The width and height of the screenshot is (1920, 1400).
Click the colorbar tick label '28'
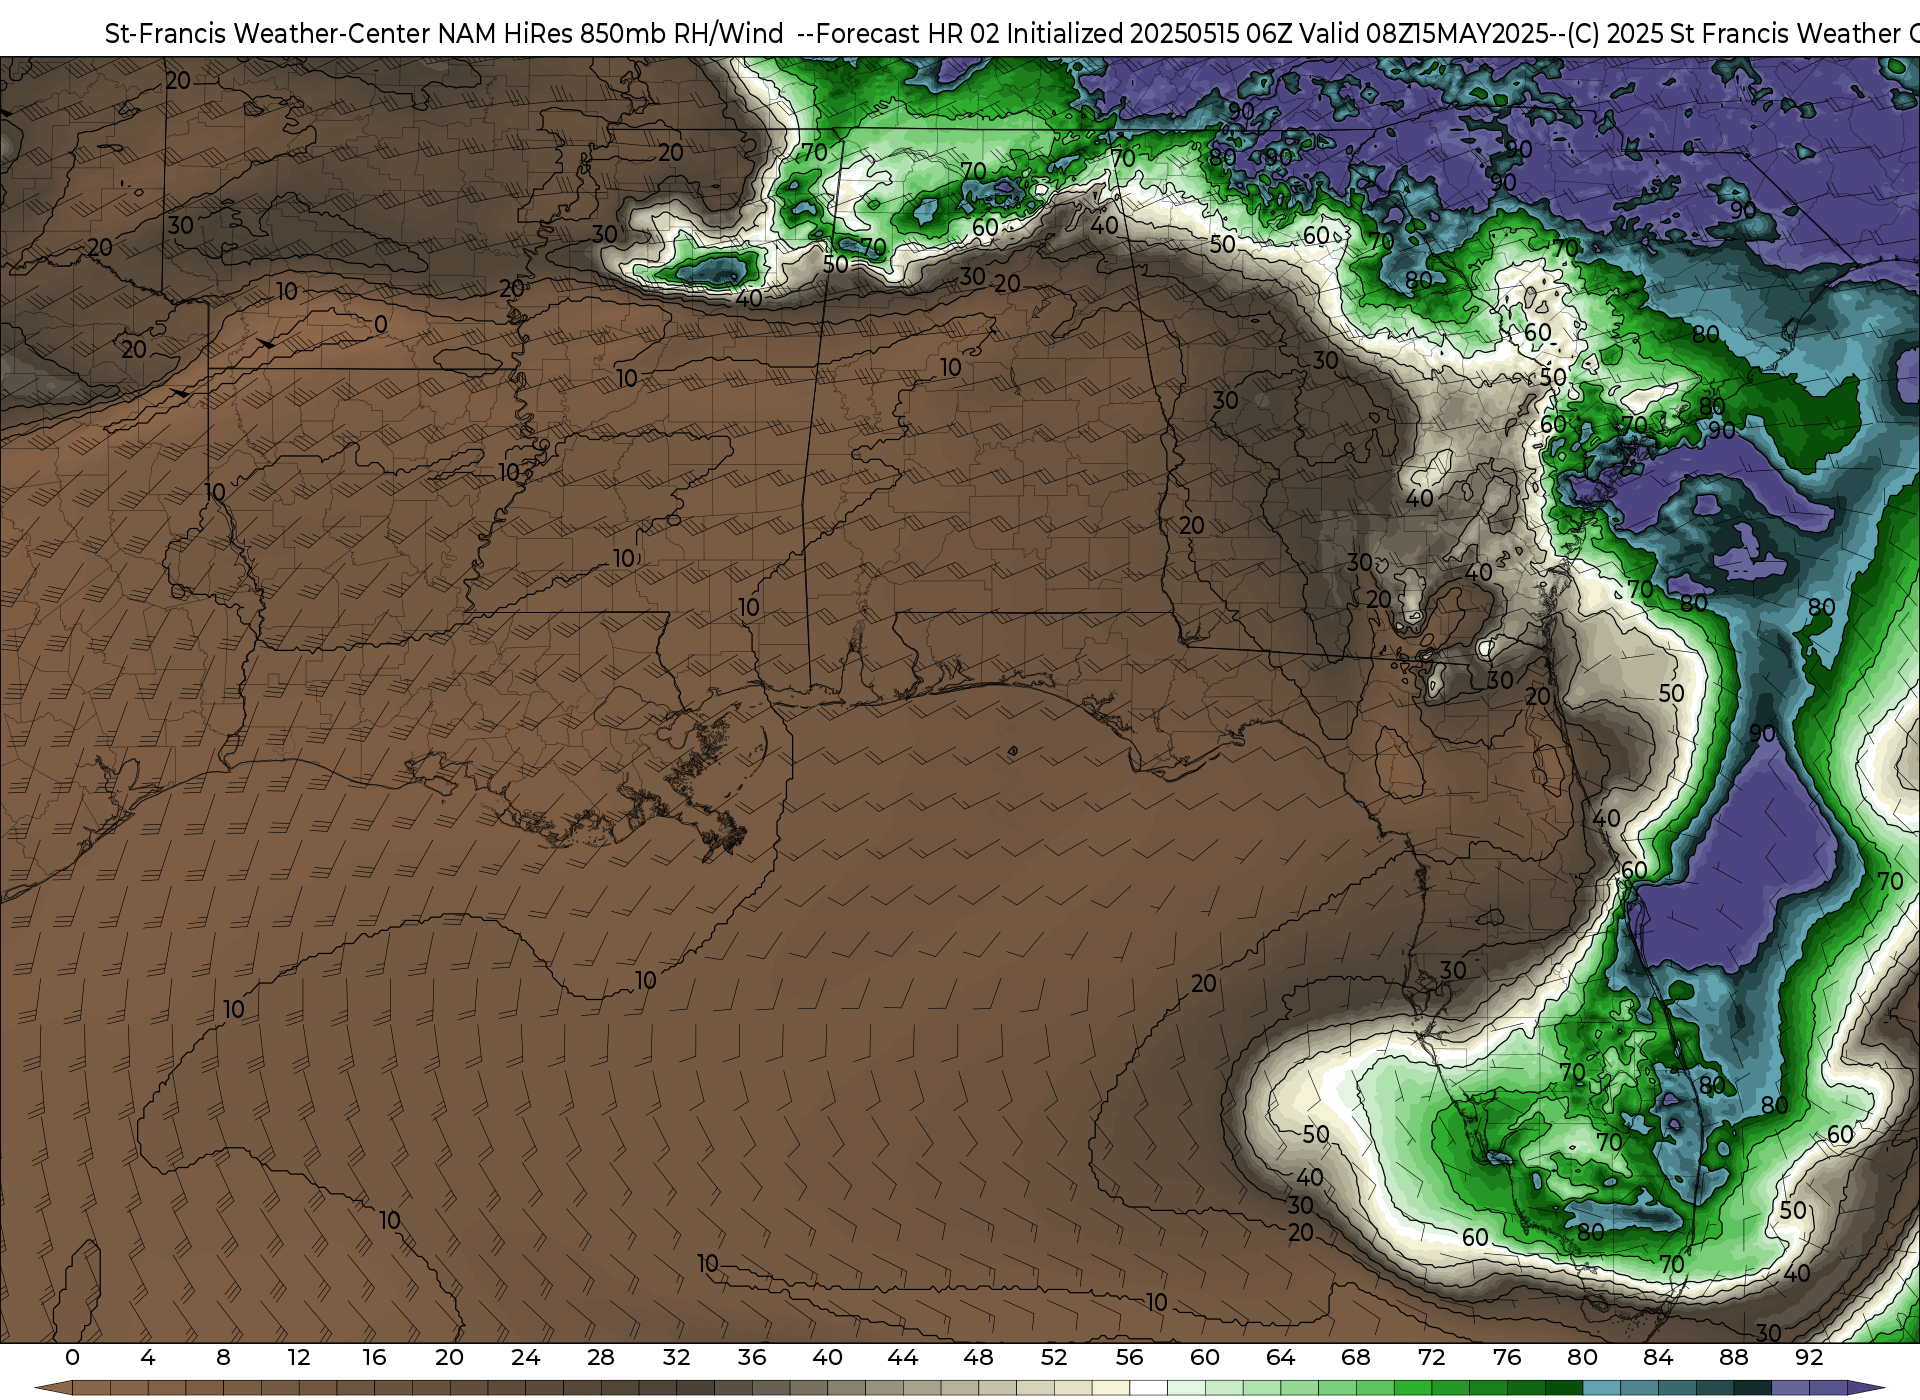tap(601, 1358)
